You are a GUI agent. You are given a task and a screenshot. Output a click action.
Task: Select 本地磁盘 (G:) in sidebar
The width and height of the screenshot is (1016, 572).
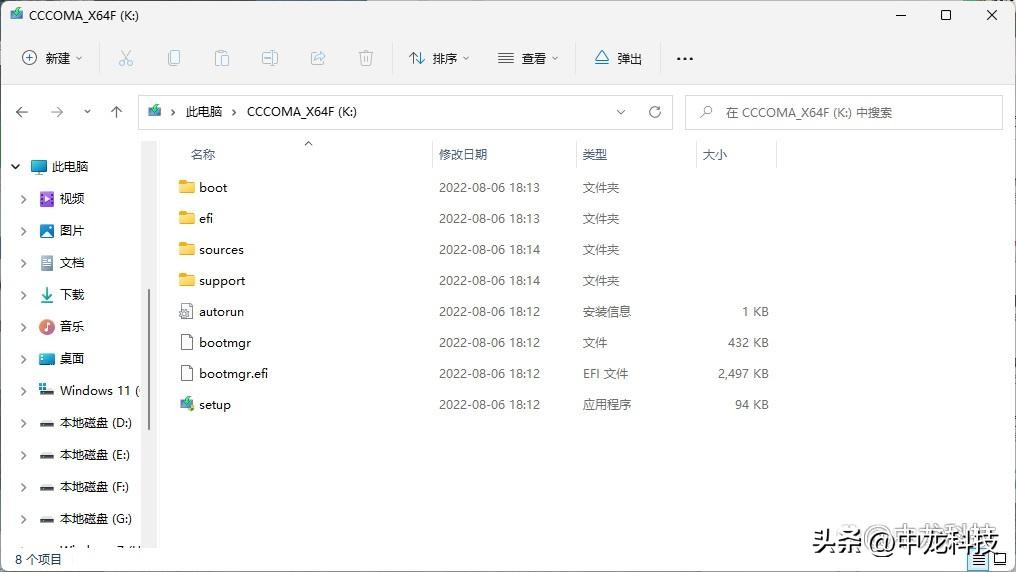95,519
